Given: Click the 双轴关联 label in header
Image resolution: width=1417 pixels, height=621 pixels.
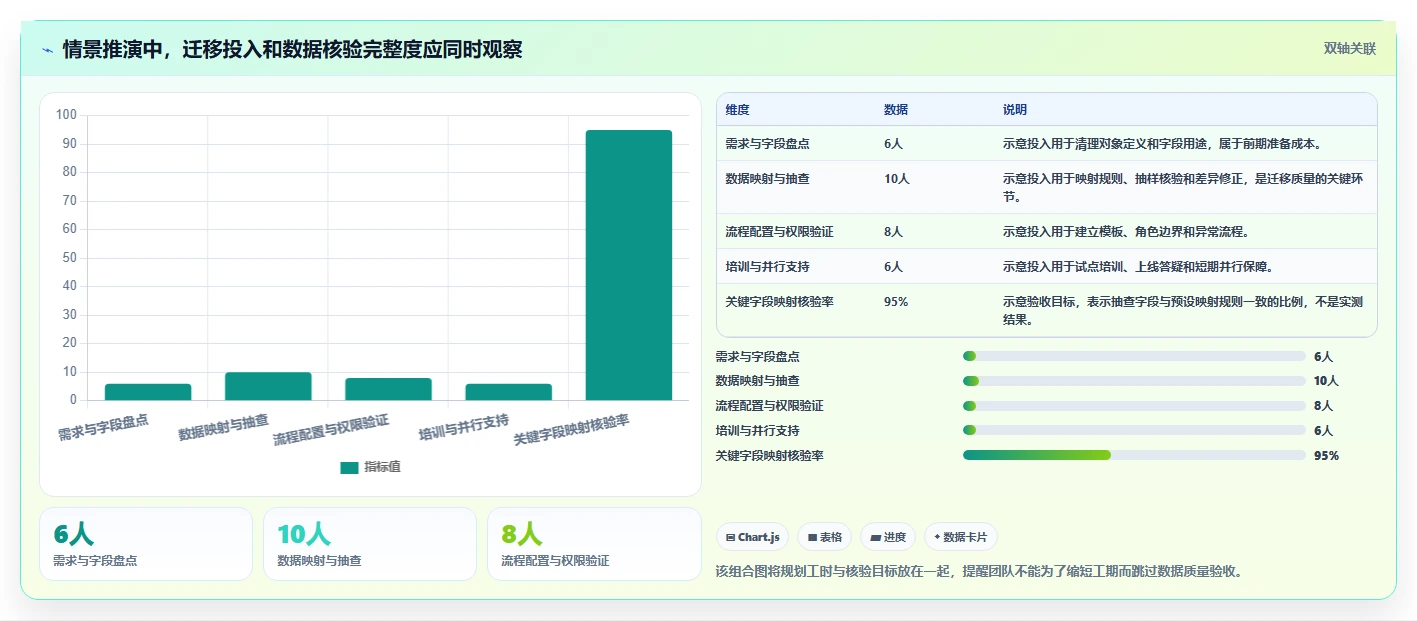Looking at the screenshot, I should click(x=1350, y=49).
